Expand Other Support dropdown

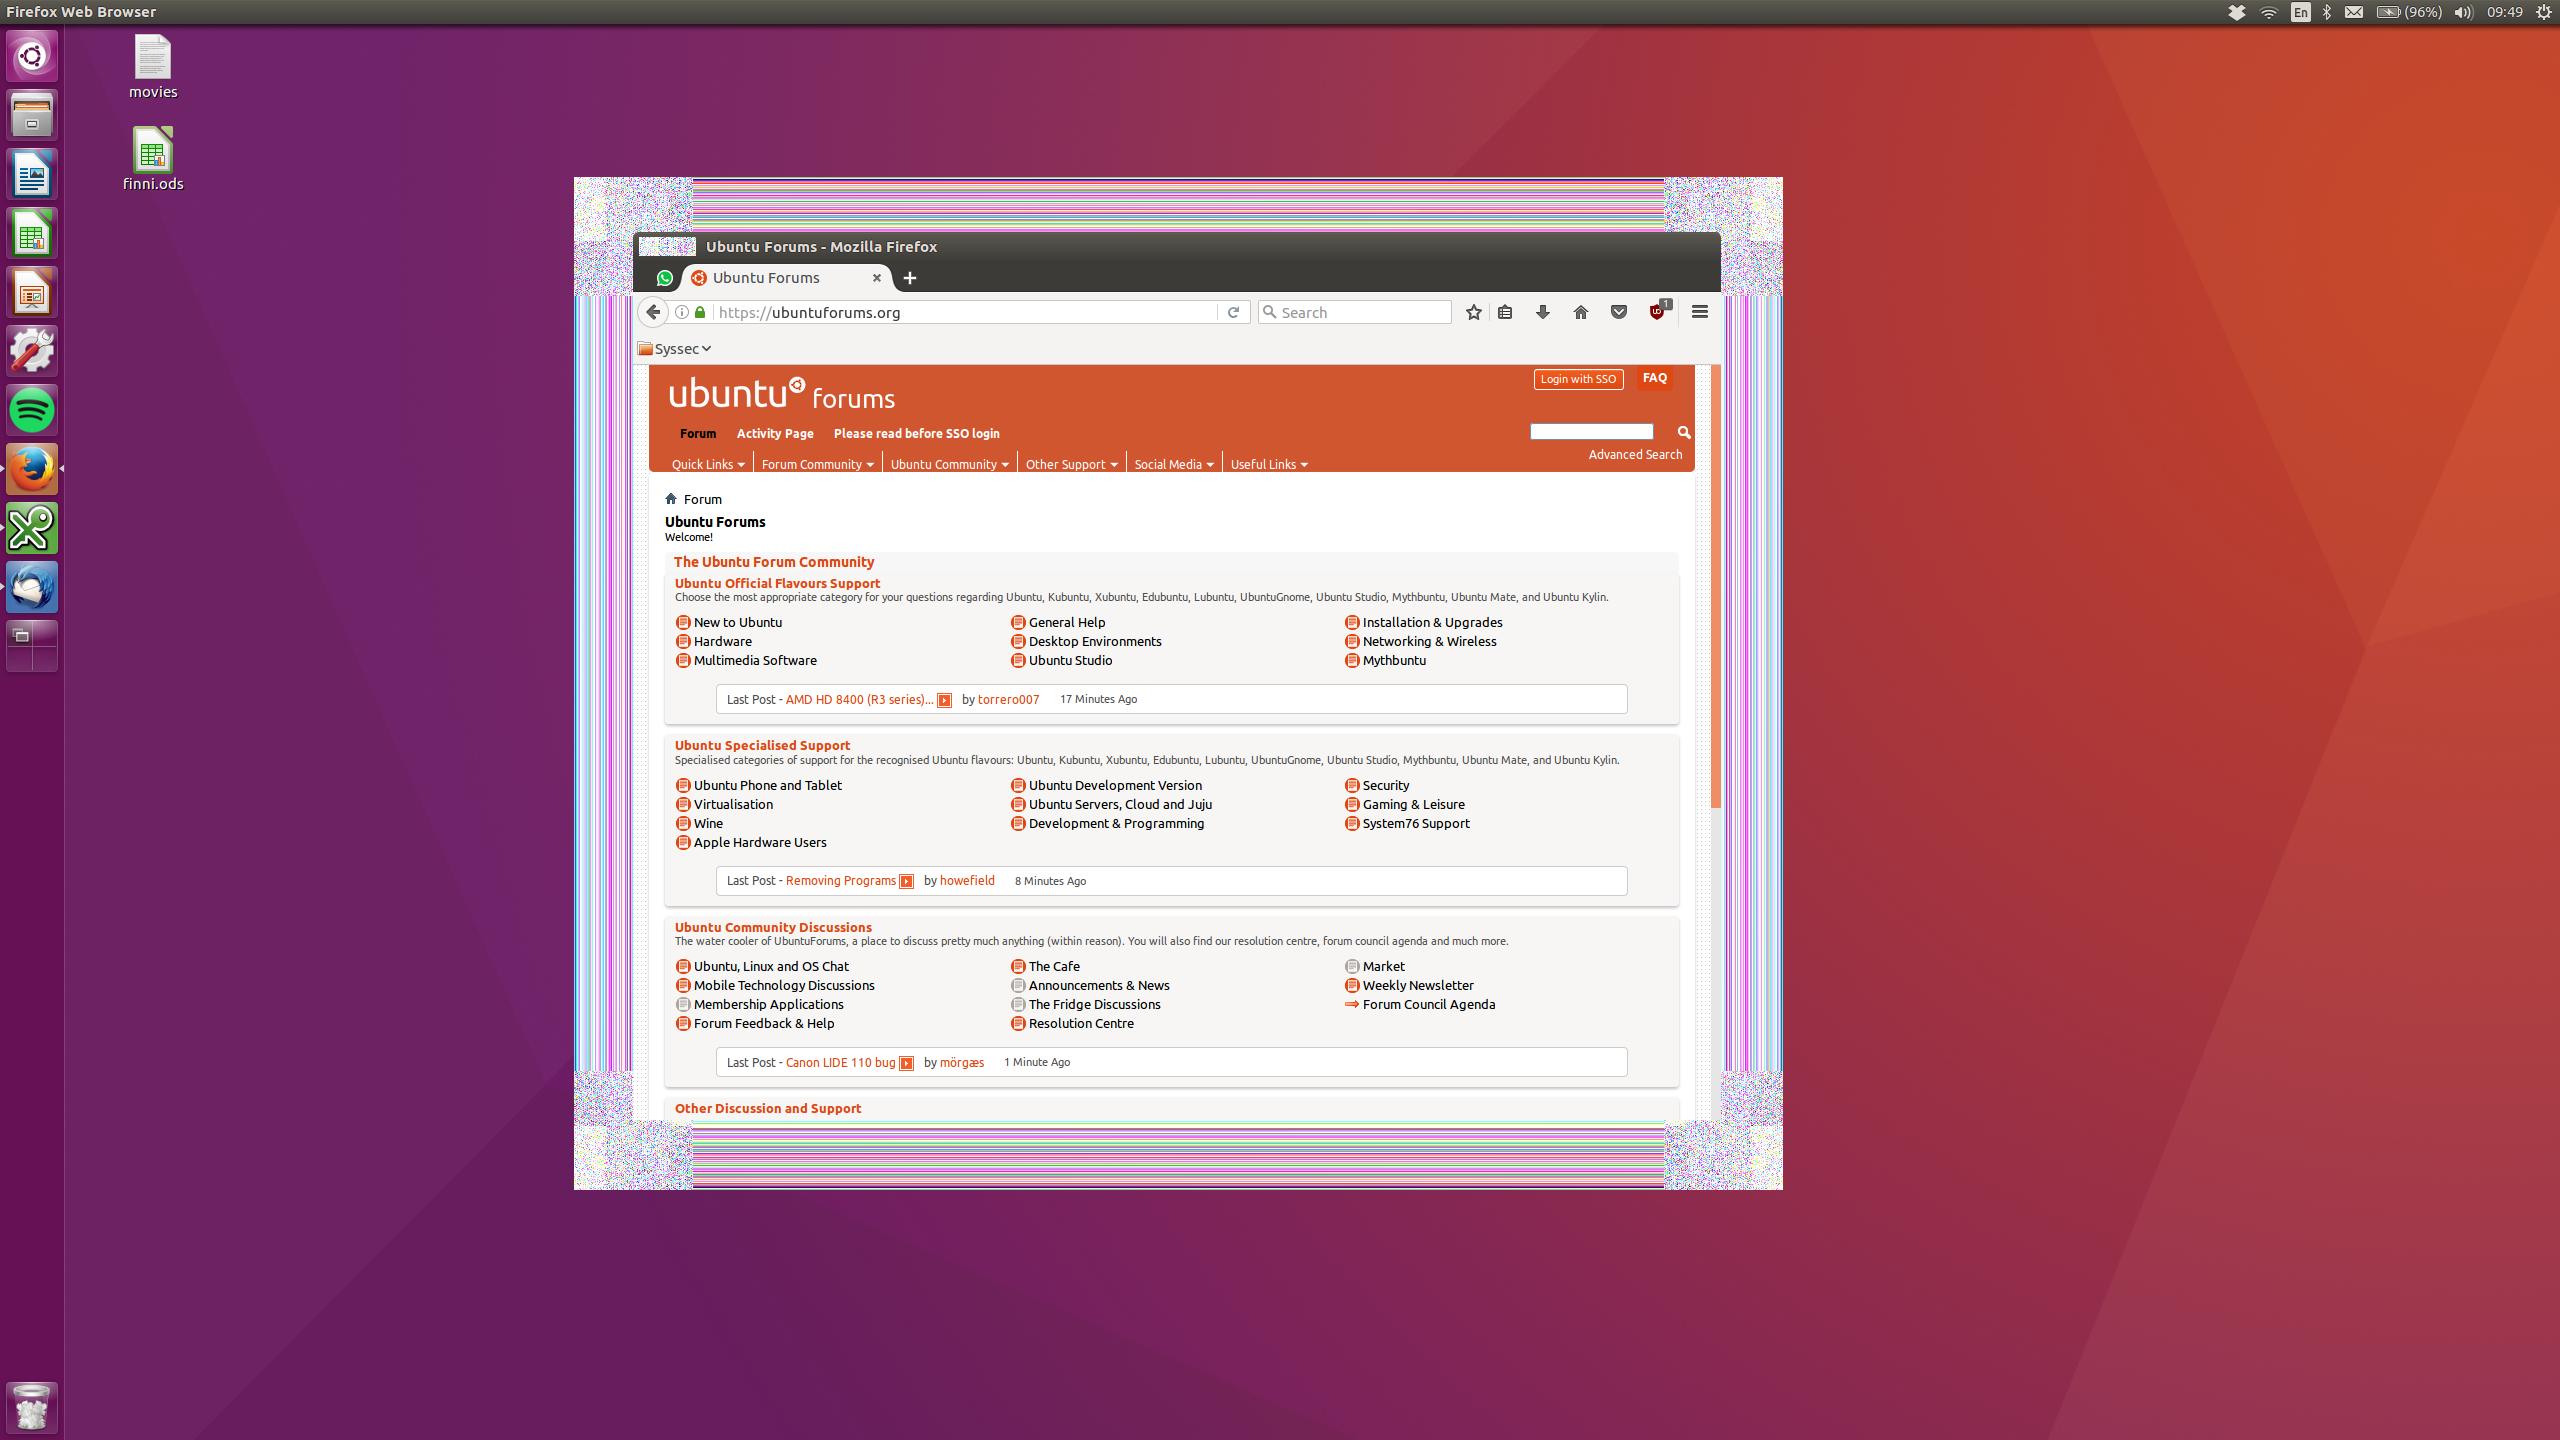(x=1071, y=464)
